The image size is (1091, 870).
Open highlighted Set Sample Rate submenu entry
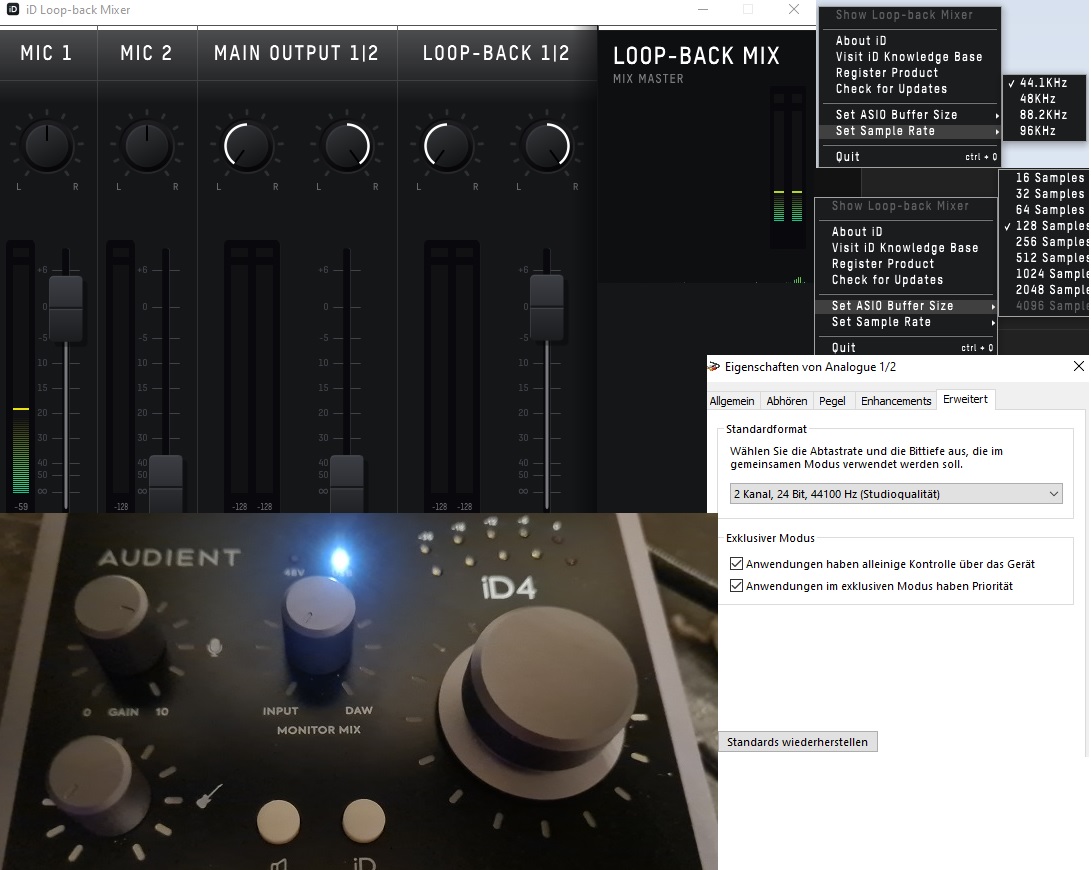click(910, 131)
